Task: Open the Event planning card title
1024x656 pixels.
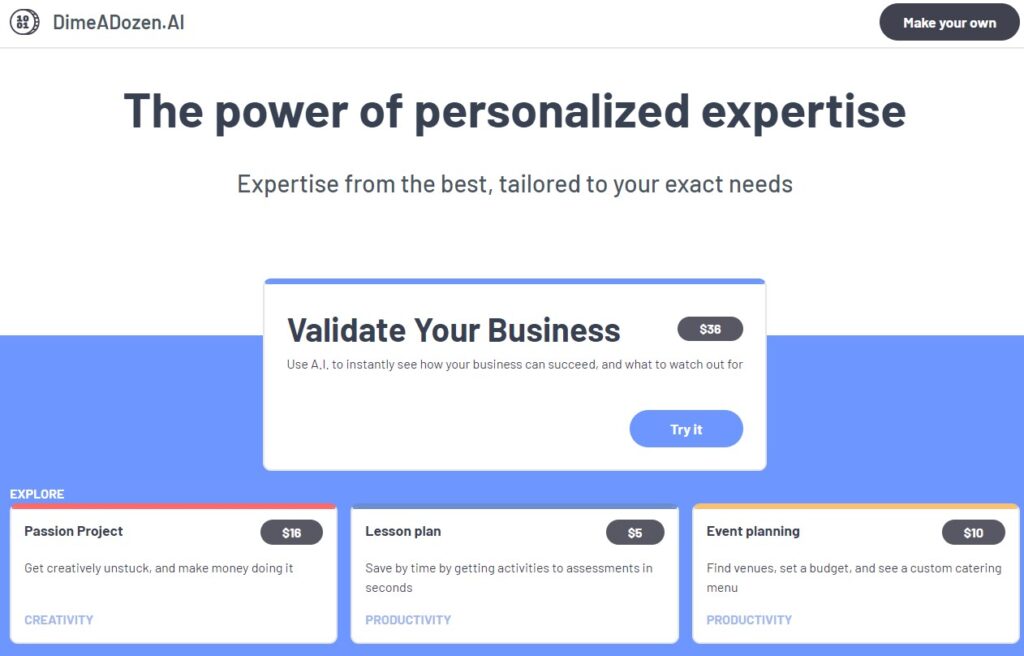Action: pyautogui.click(x=753, y=531)
